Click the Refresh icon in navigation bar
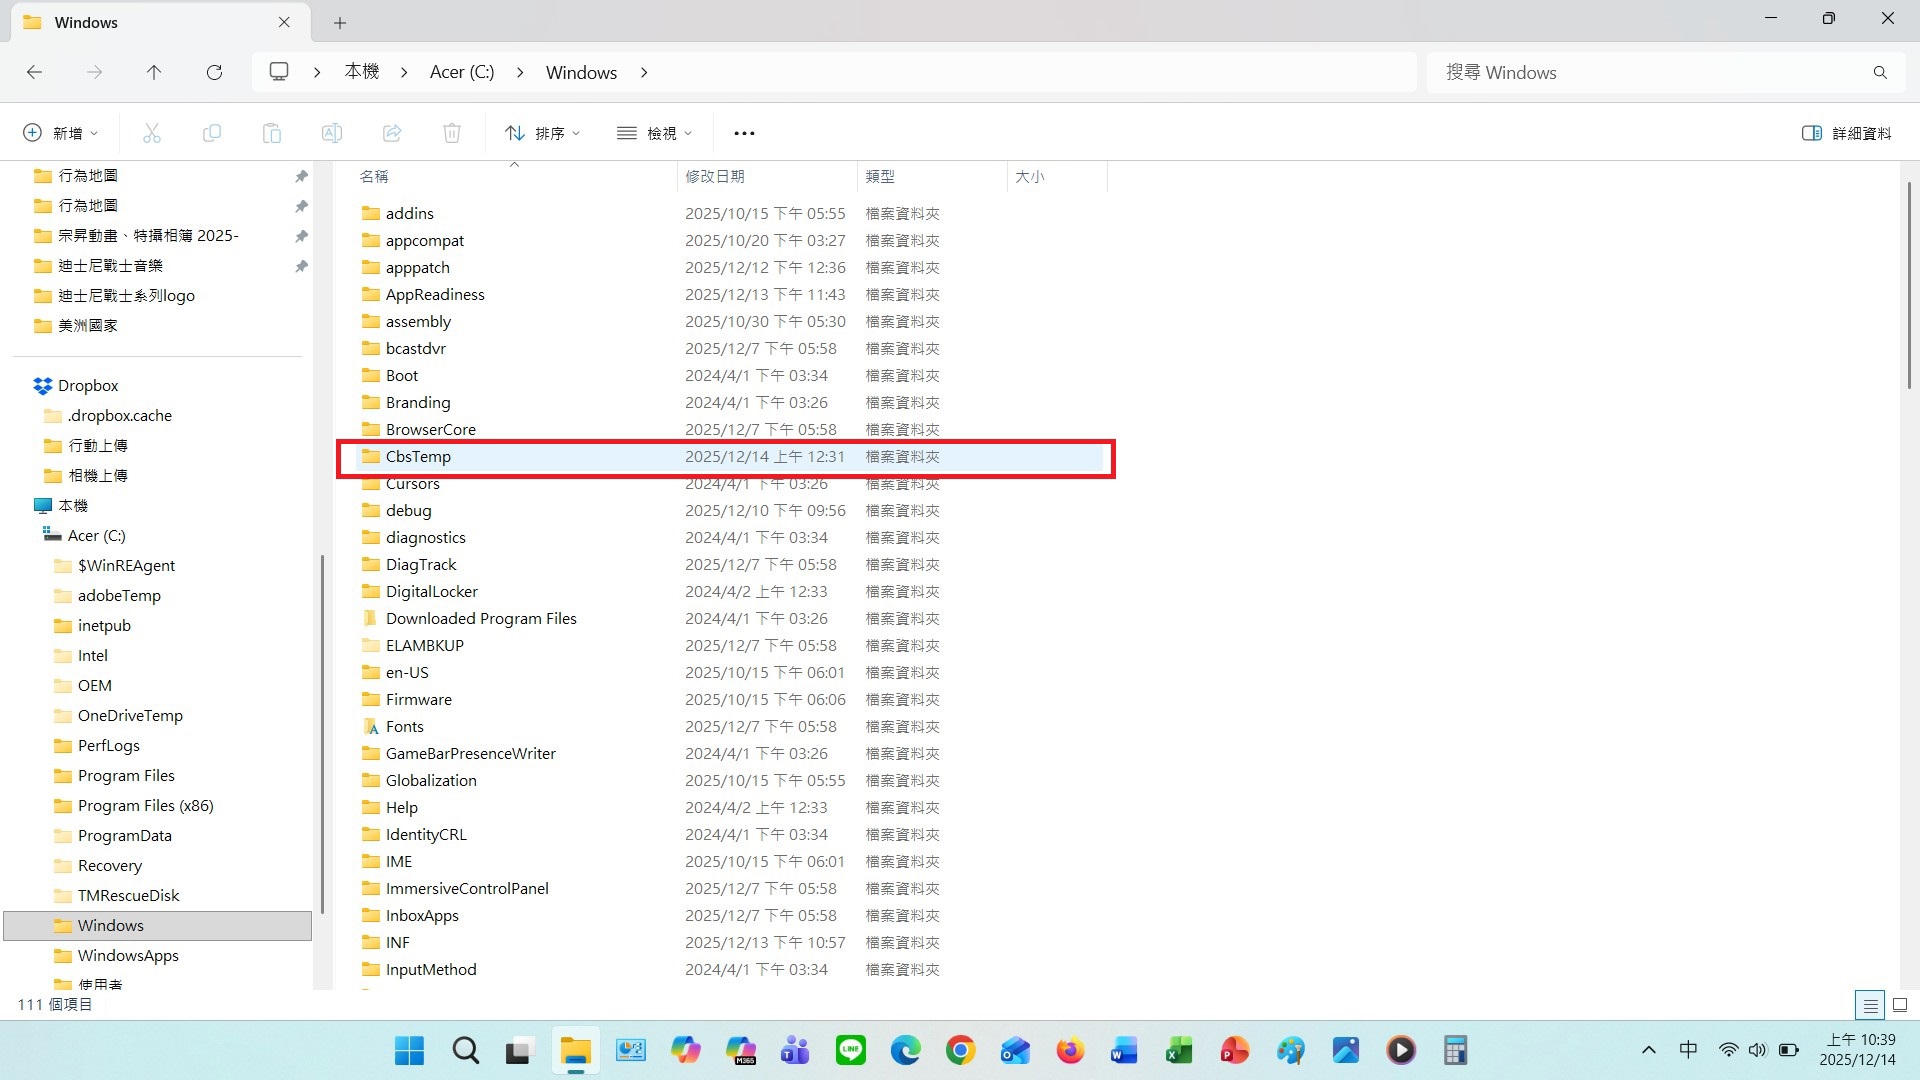The image size is (1920, 1080). click(x=214, y=72)
